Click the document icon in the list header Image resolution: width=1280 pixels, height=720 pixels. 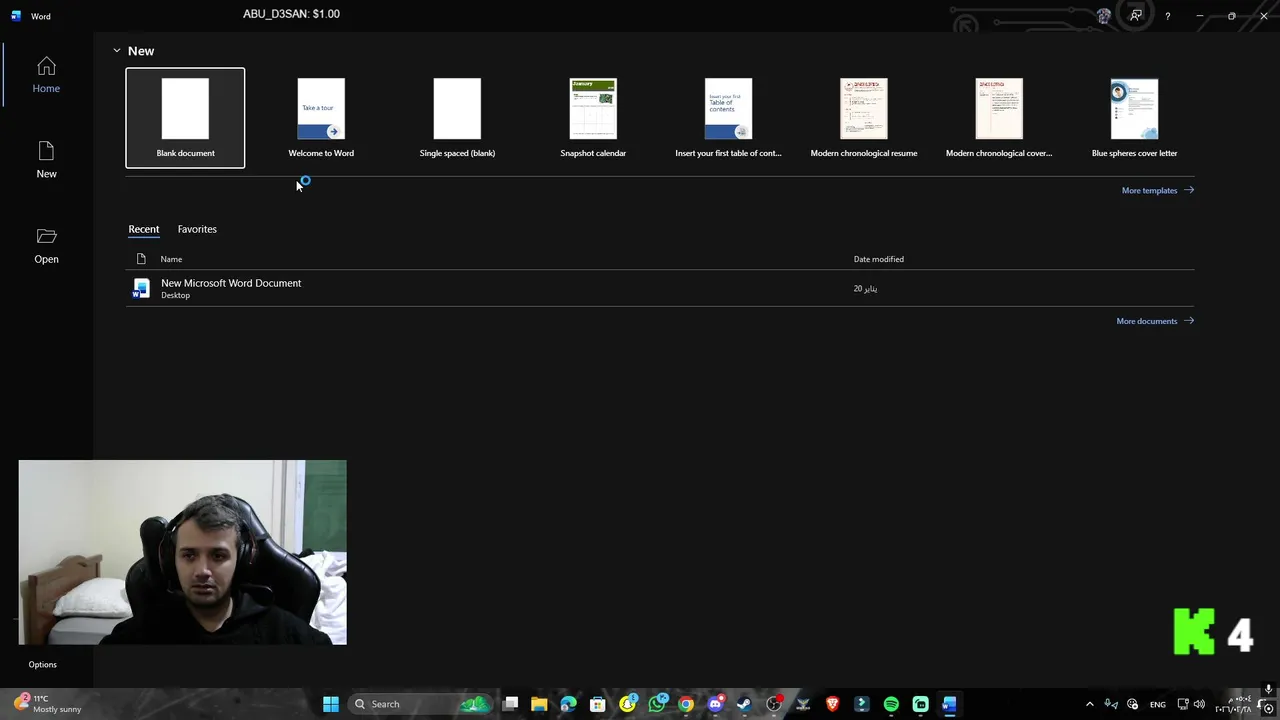tap(141, 259)
